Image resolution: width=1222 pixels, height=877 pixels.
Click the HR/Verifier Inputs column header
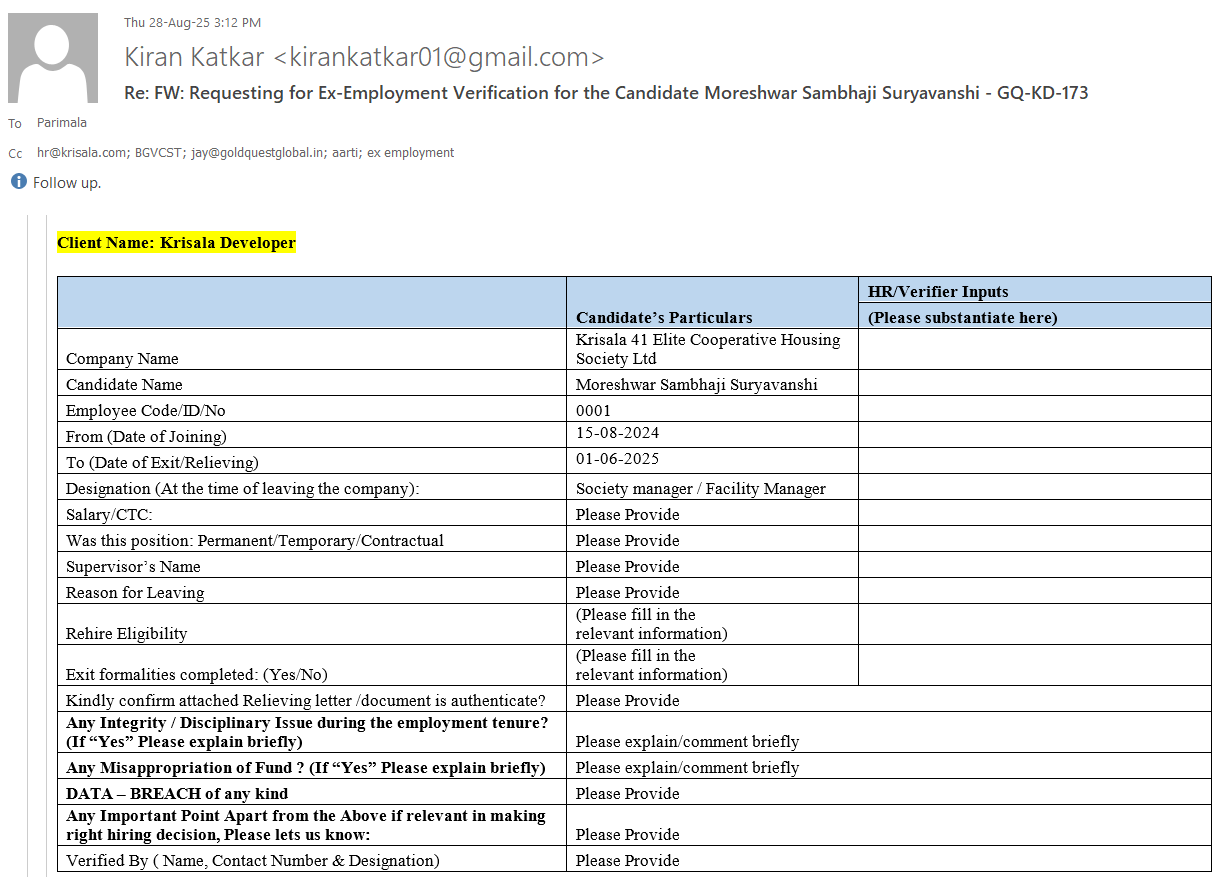938,292
